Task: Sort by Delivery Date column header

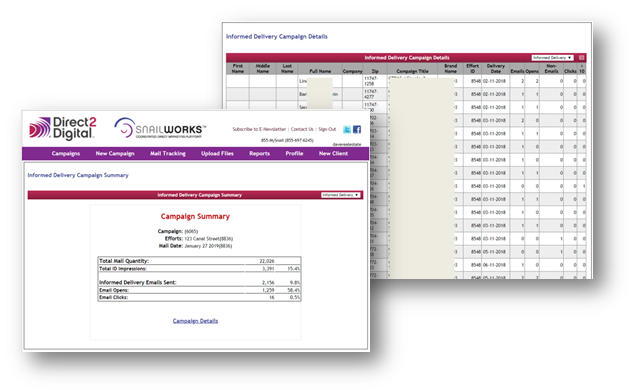Action: click(496, 68)
